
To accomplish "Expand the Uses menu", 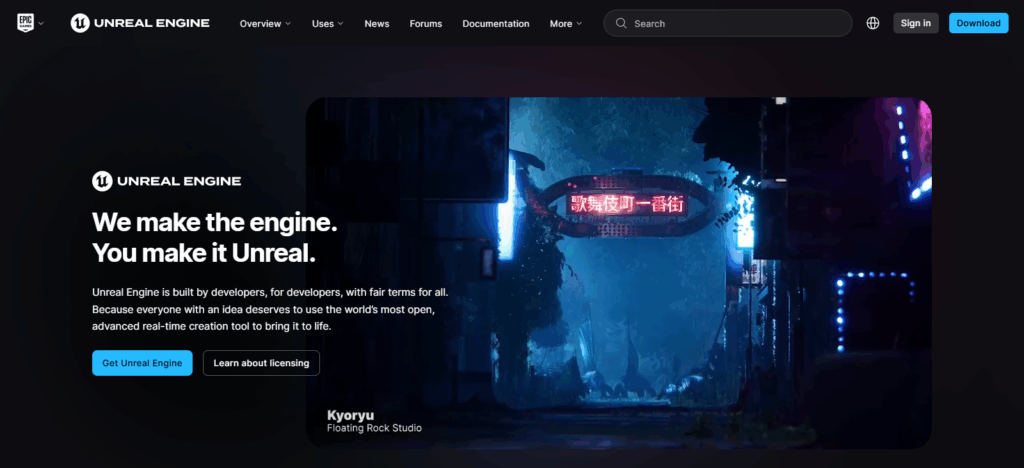I will click(327, 23).
